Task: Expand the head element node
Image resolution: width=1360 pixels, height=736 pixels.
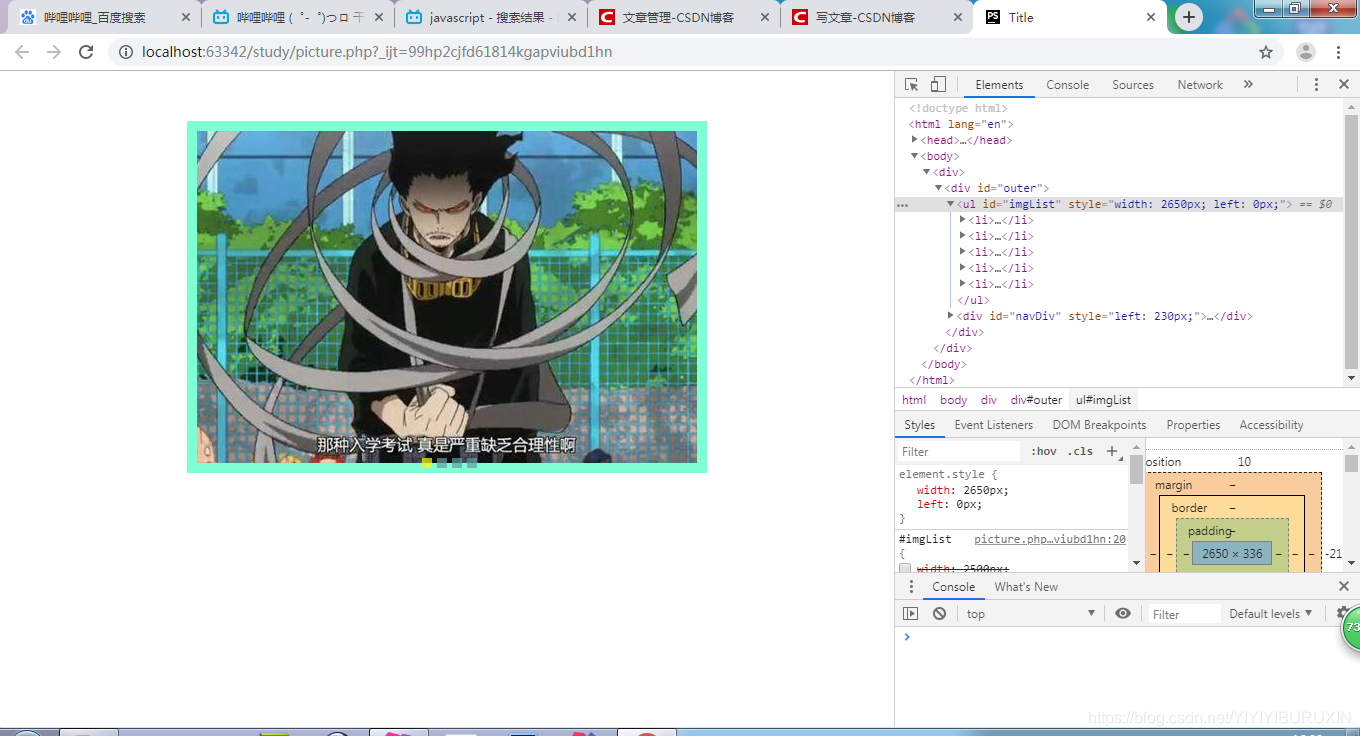Action: click(915, 140)
